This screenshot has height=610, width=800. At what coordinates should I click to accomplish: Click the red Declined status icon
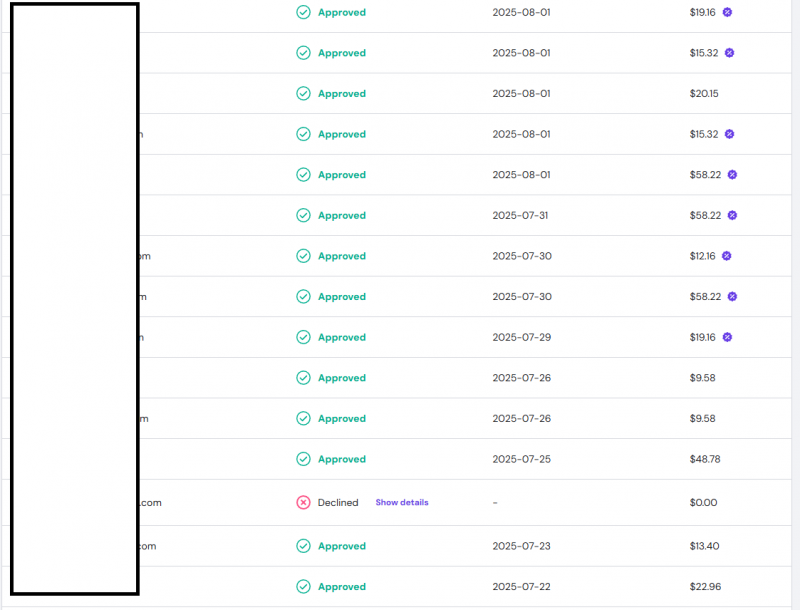click(x=303, y=502)
